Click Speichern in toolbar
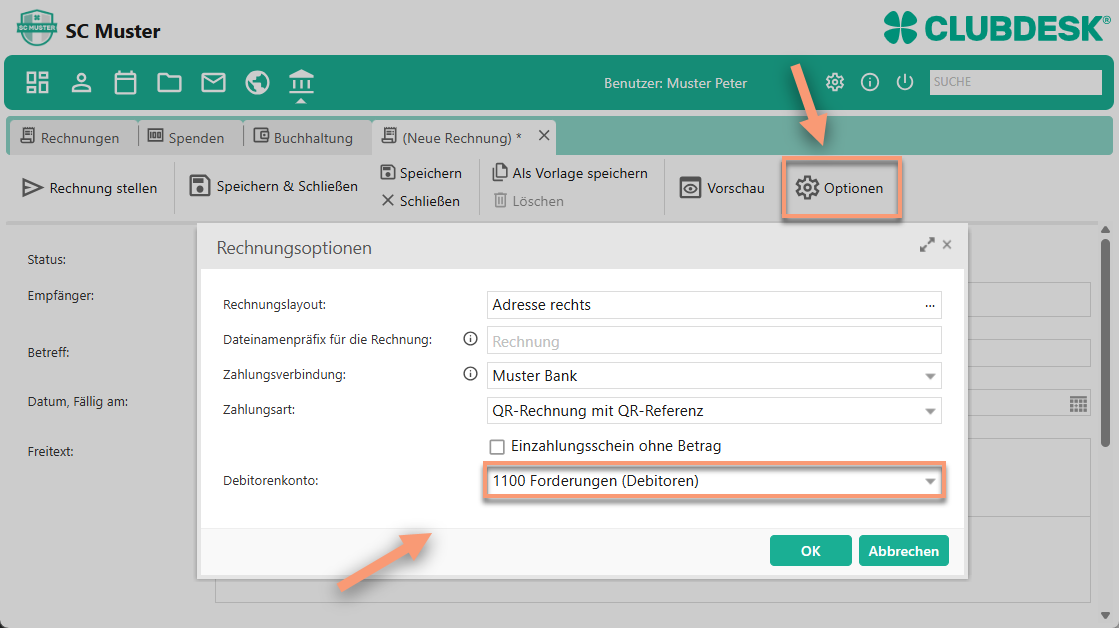The width and height of the screenshot is (1119, 628). (x=421, y=173)
